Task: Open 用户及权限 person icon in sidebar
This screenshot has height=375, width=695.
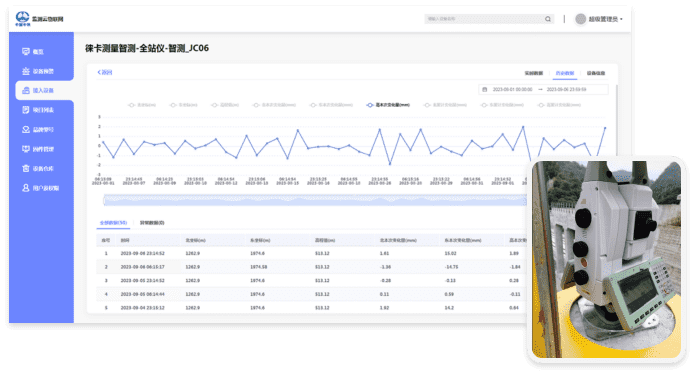Action: pos(26,188)
